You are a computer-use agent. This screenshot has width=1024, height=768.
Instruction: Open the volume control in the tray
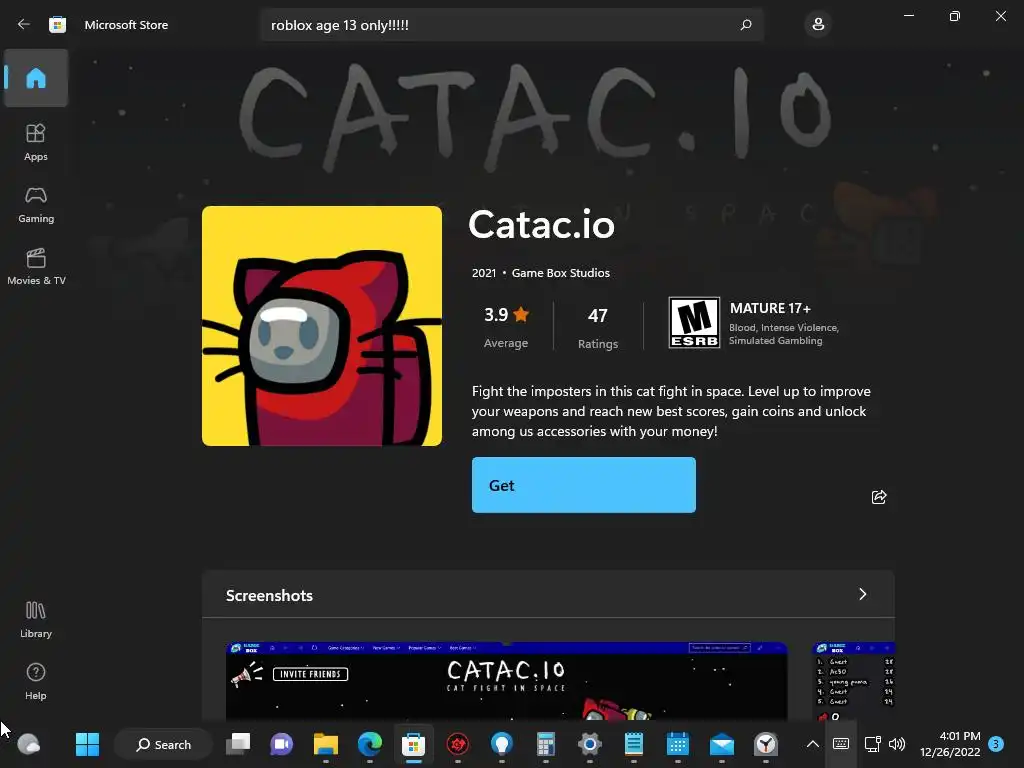coord(897,744)
